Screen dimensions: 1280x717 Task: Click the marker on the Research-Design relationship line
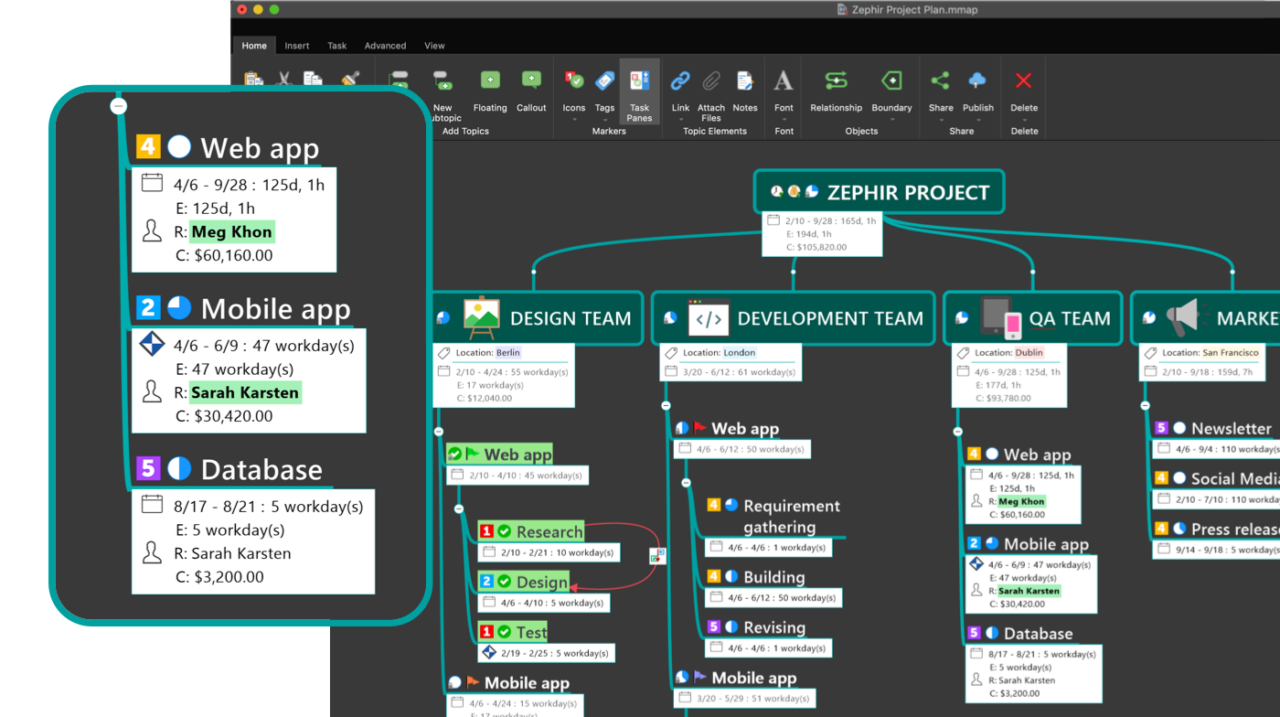(657, 556)
